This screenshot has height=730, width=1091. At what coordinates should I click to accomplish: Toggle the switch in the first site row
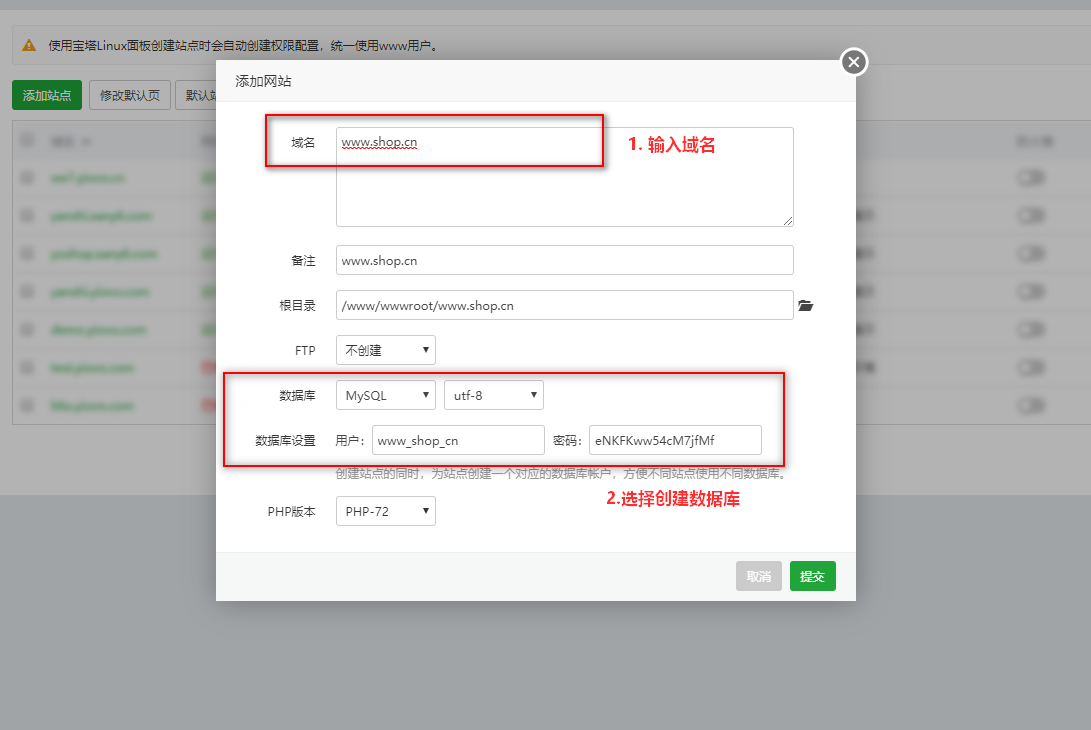click(1030, 178)
